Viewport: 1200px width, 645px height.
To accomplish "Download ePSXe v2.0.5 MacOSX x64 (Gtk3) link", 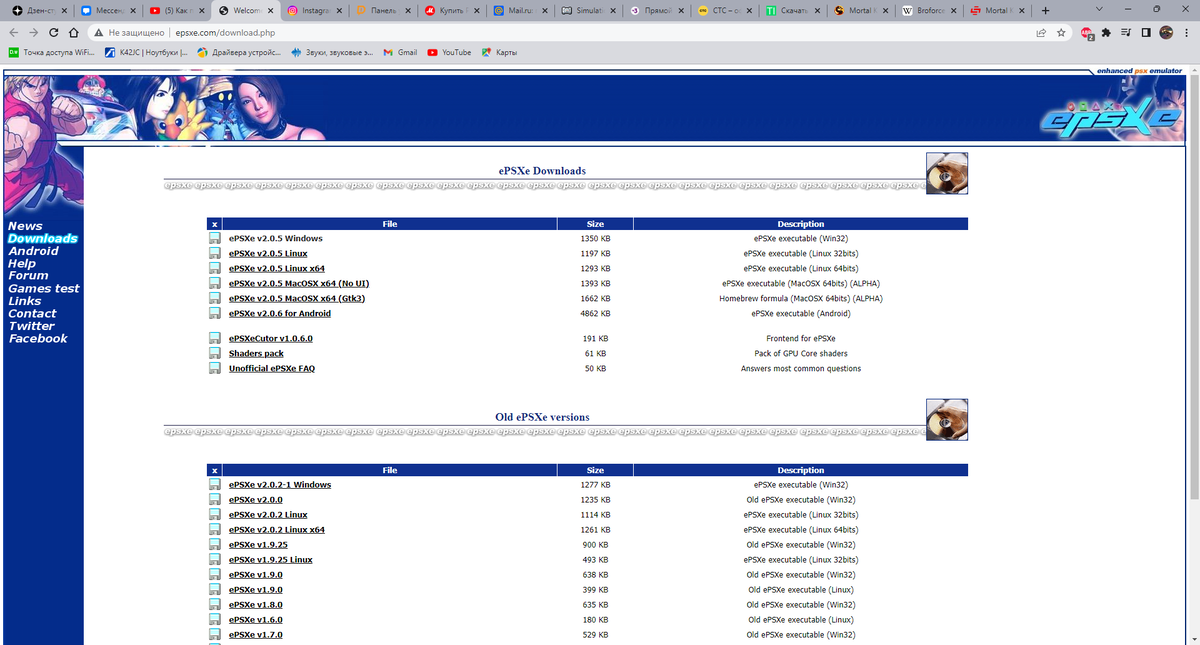I will [x=297, y=299].
